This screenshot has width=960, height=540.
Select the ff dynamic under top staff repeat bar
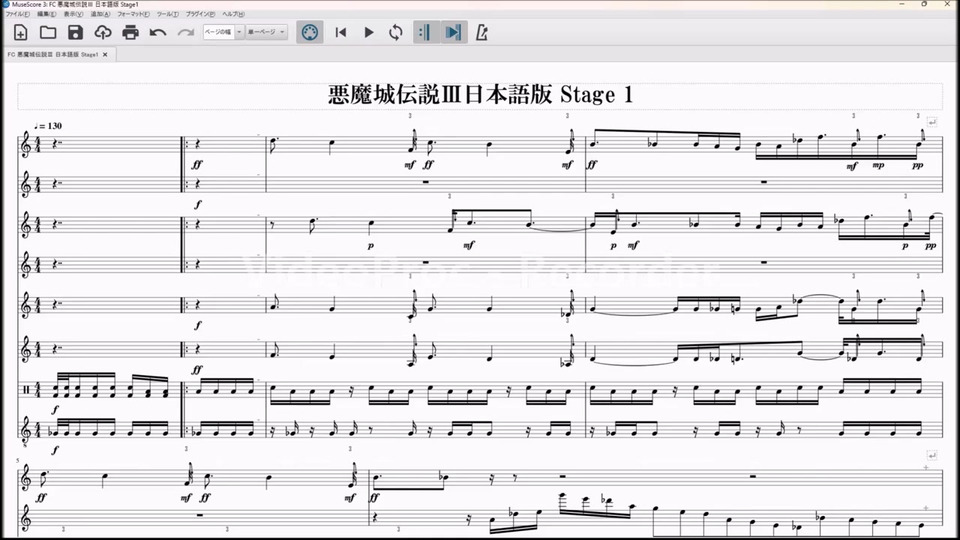pos(197,165)
